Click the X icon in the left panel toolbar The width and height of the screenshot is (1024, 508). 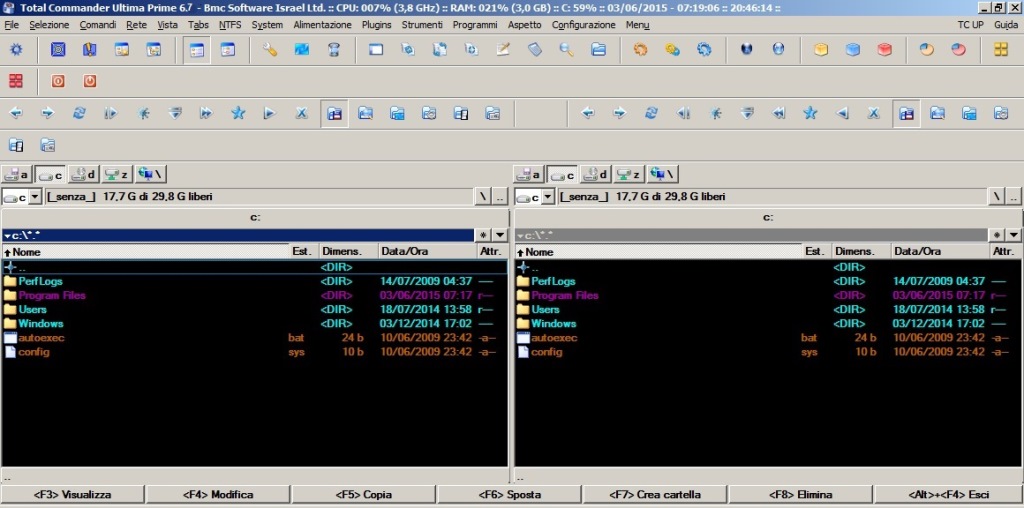(x=301, y=113)
